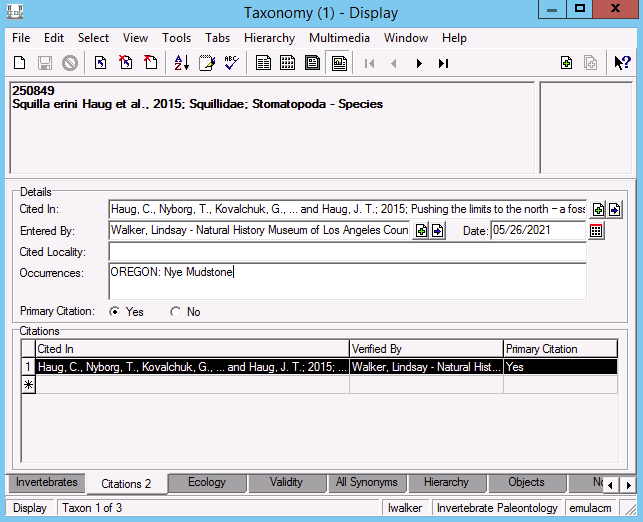Image resolution: width=643 pixels, height=522 pixels.
Task: Open linked record for Cited In field
Action: (x=614, y=210)
